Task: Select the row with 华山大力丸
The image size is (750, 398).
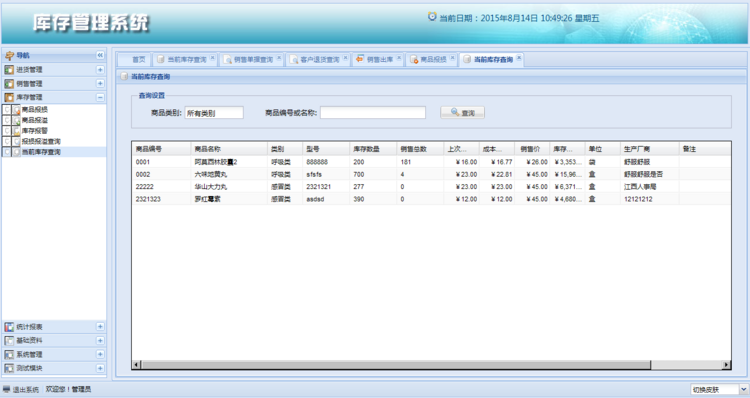Action: [x=431, y=187]
